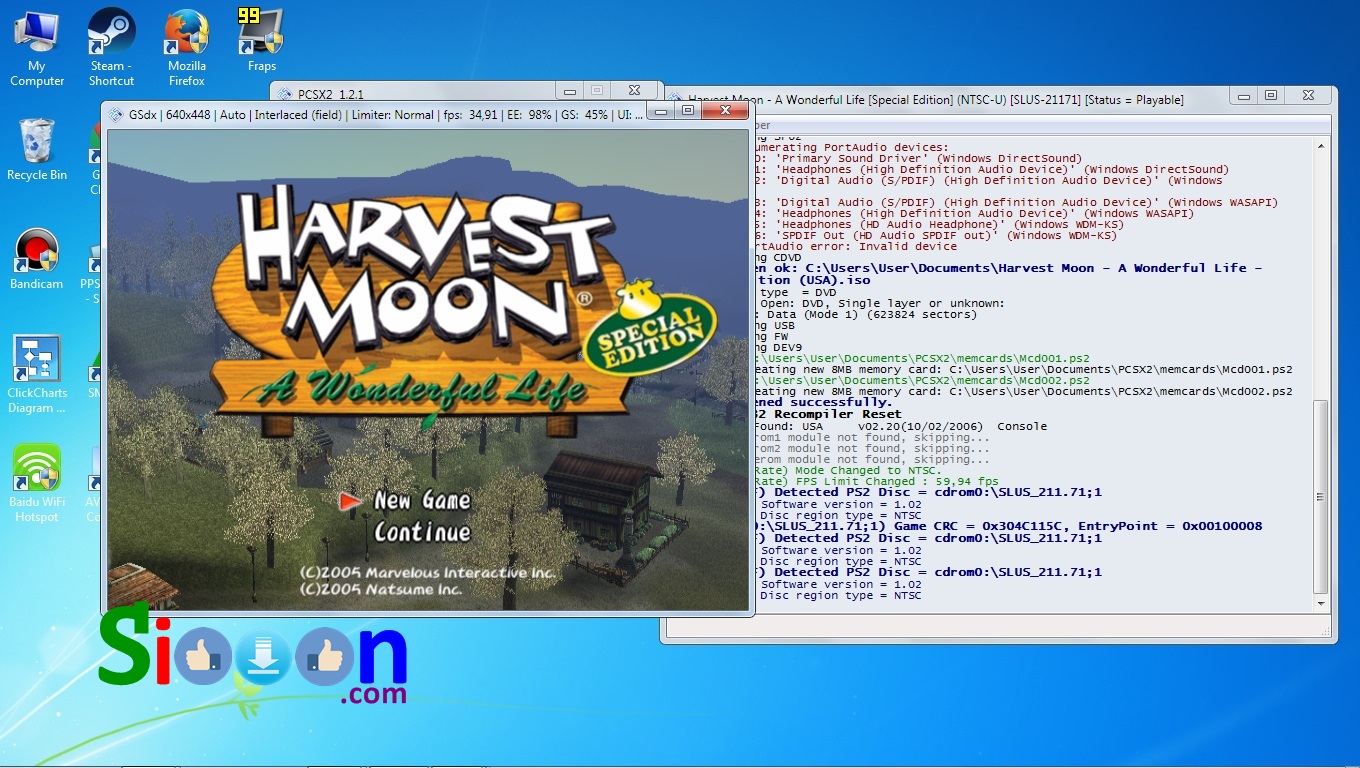The width and height of the screenshot is (1360, 768).
Task: Click '(C)2005 Natsume Inc.' text in game
Action: pyautogui.click(x=381, y=590)
